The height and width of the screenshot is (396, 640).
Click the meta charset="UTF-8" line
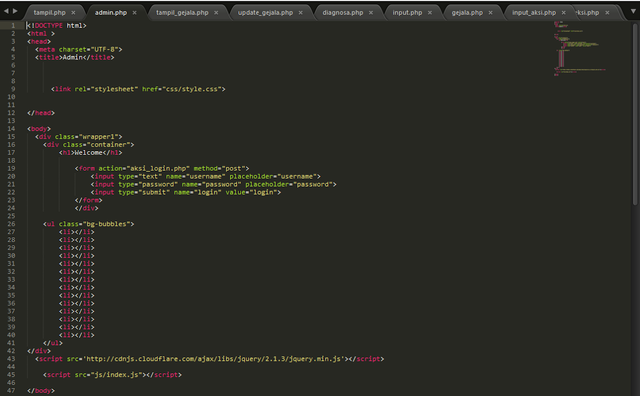[78, 49]
